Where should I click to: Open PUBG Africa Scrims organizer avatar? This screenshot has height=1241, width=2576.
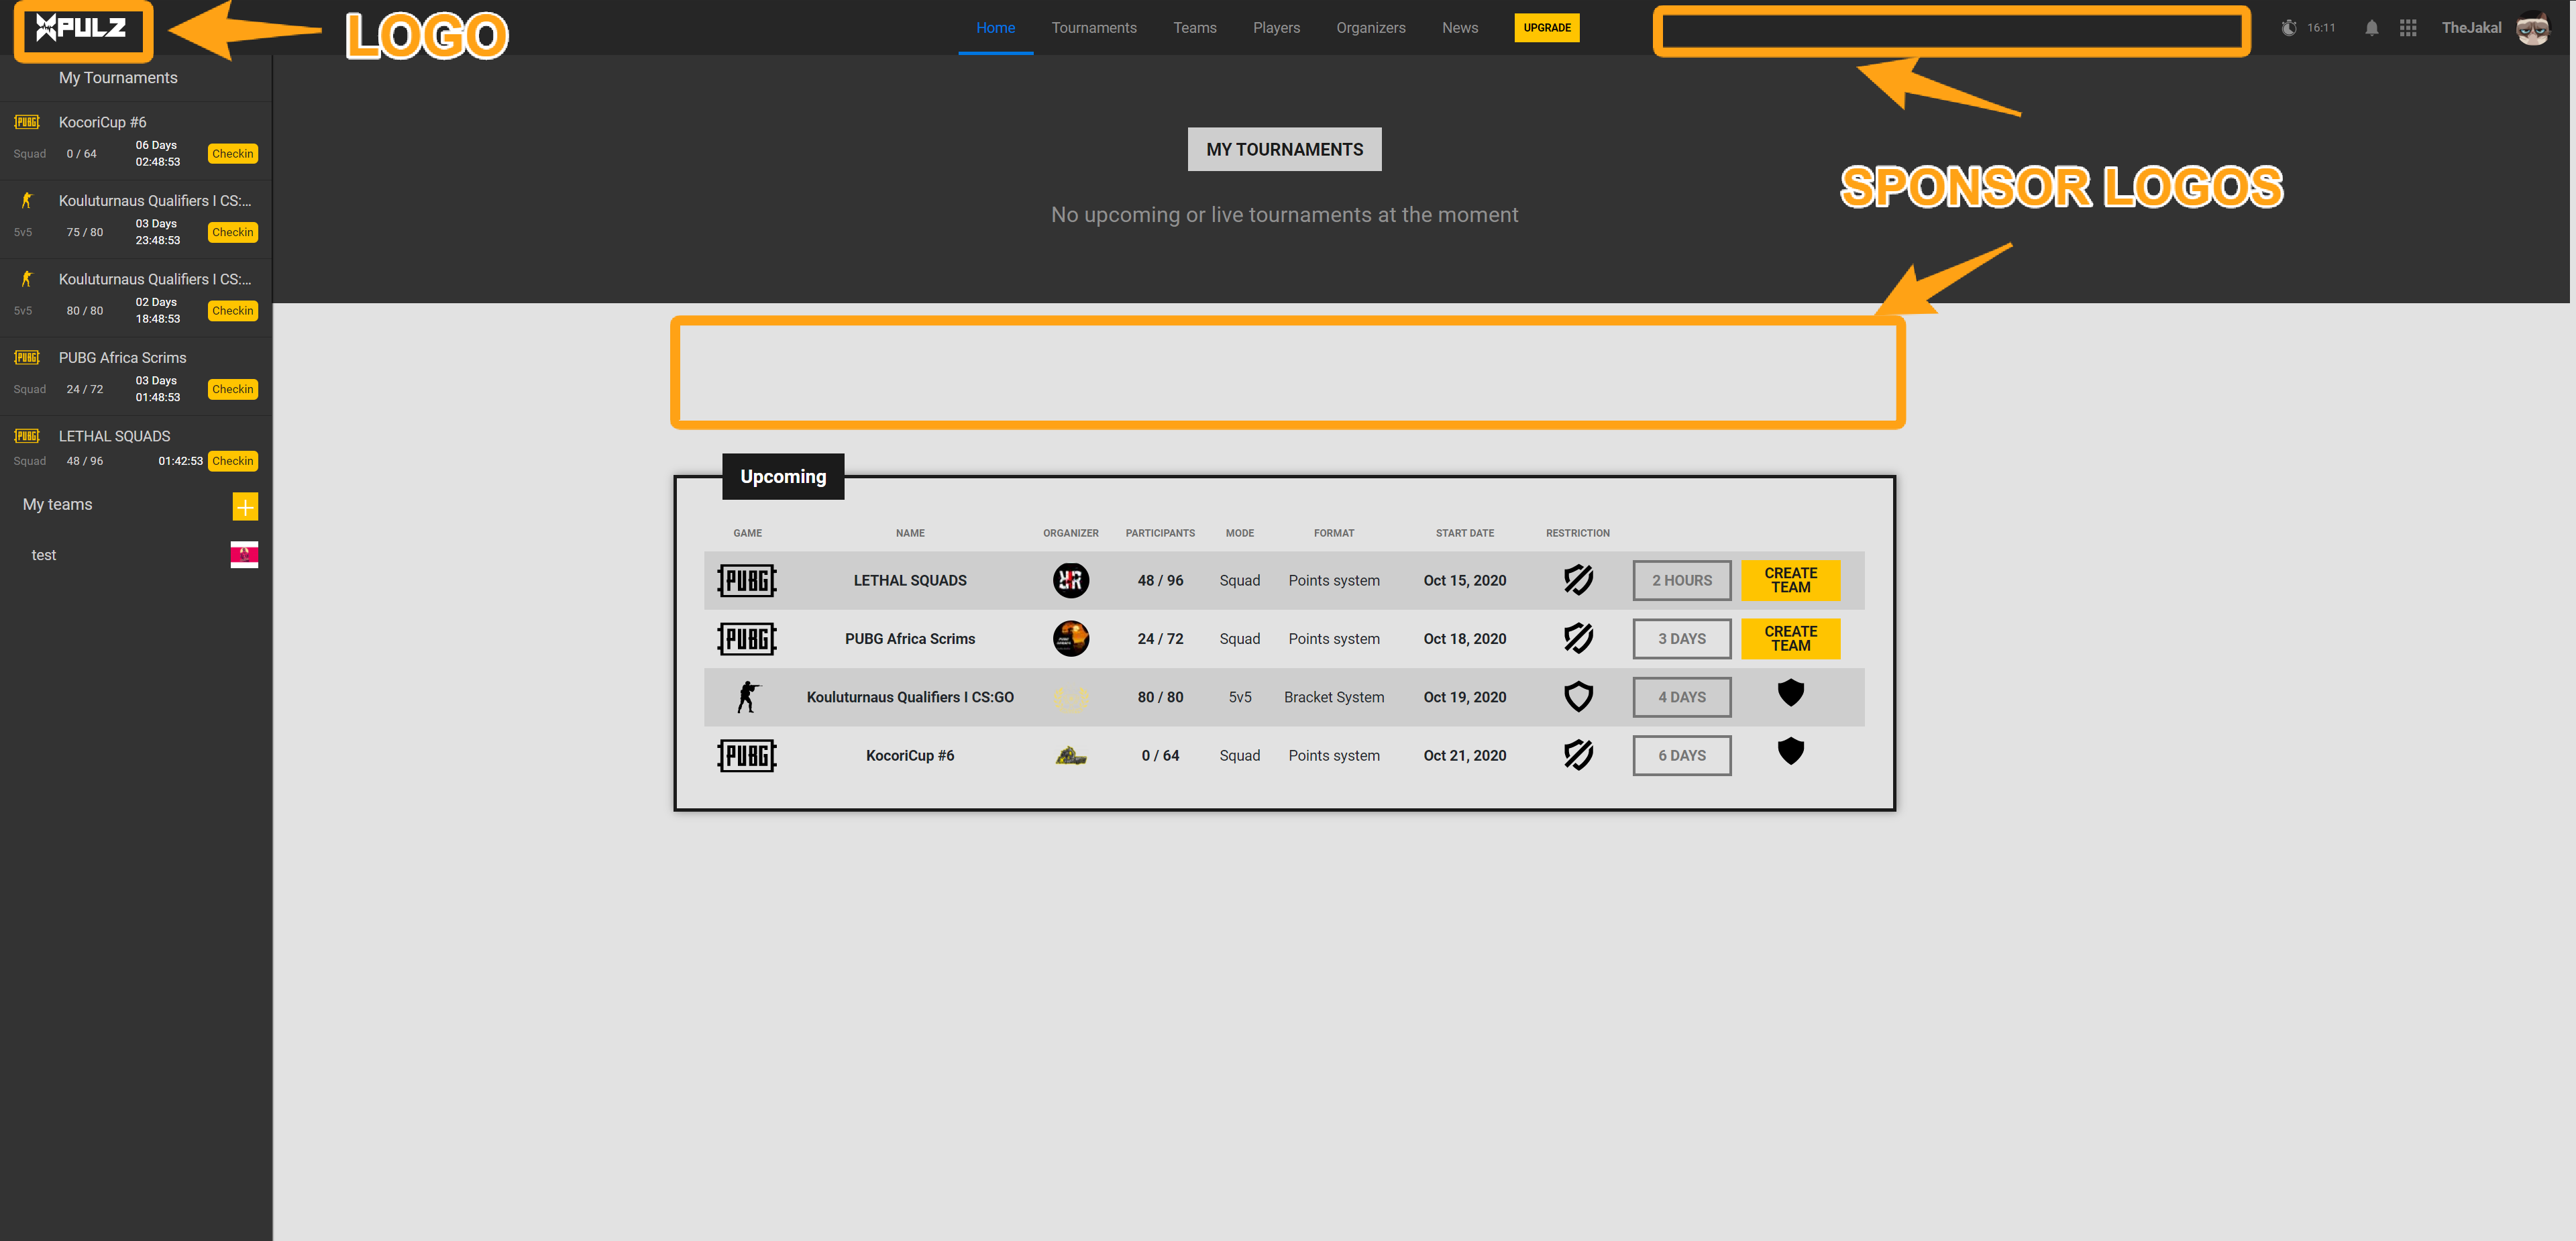1071,638
